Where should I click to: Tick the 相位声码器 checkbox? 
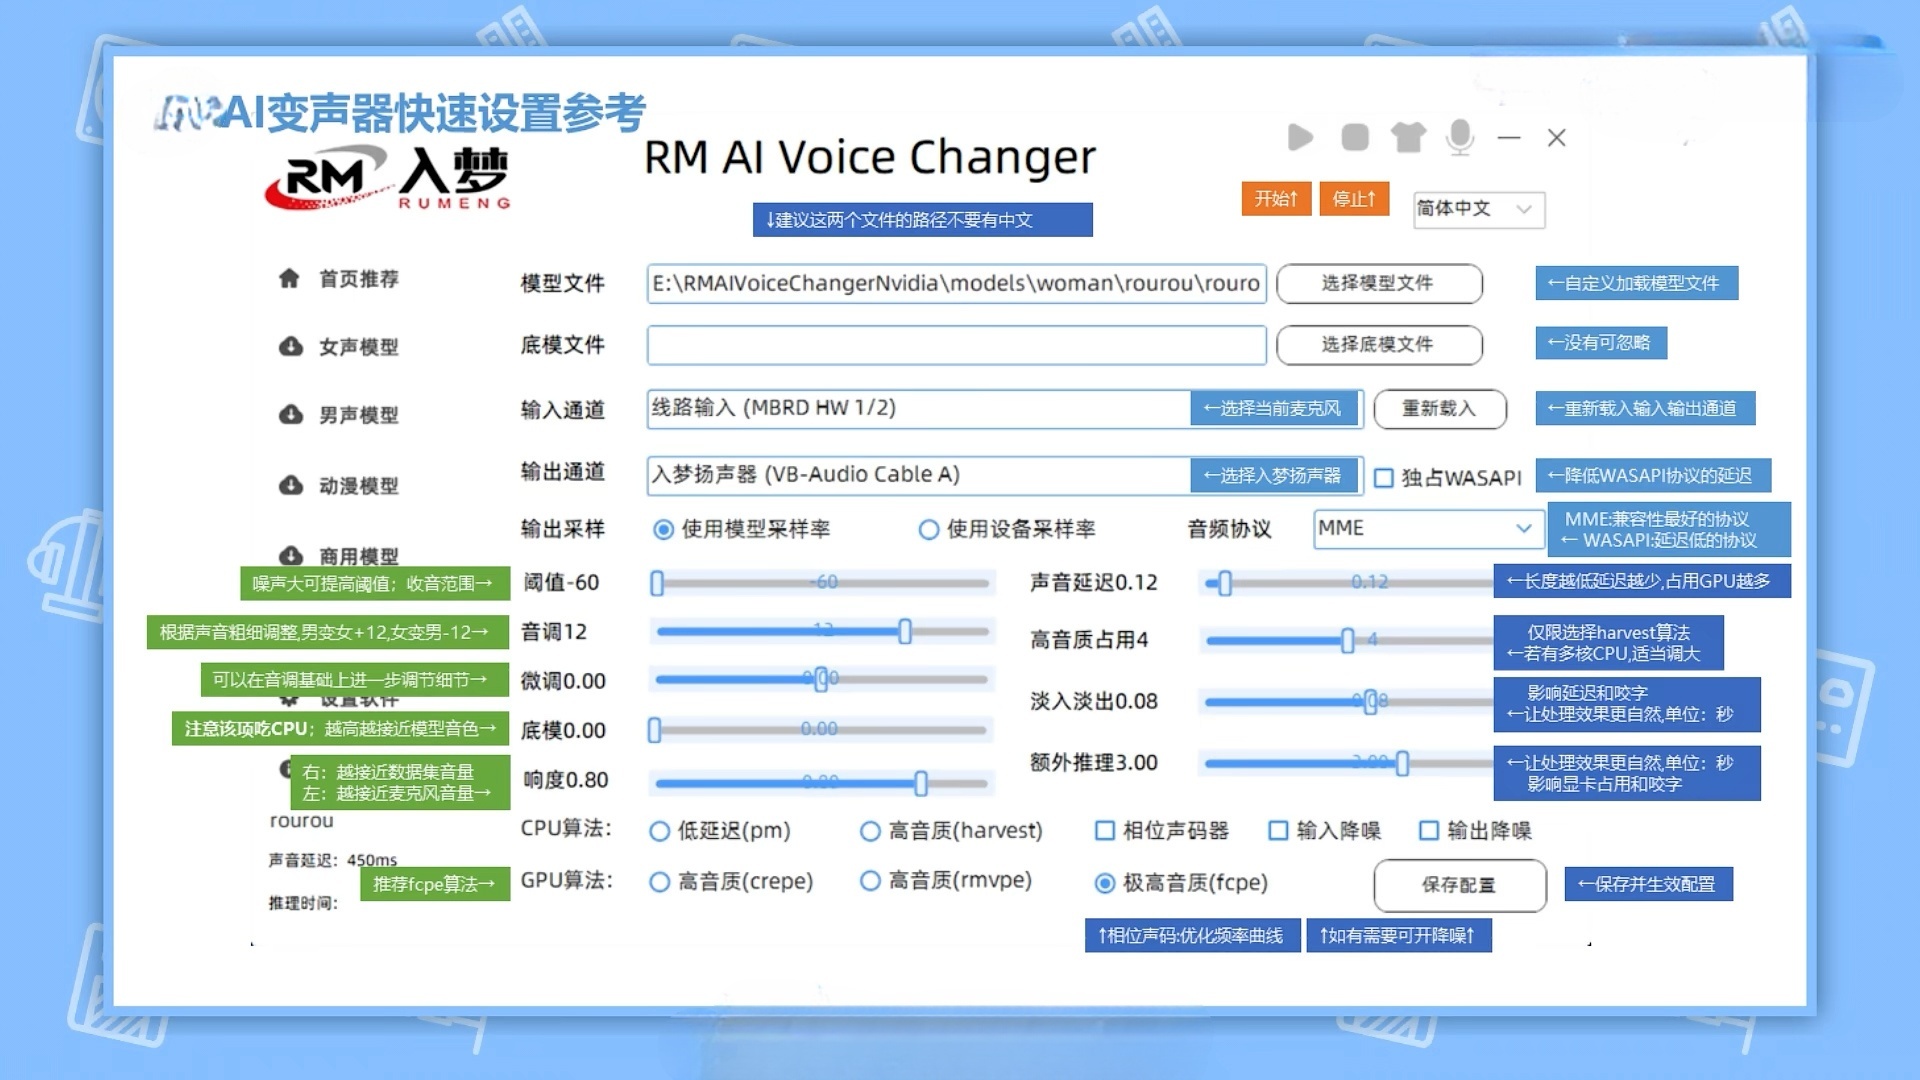point(1105,830)
